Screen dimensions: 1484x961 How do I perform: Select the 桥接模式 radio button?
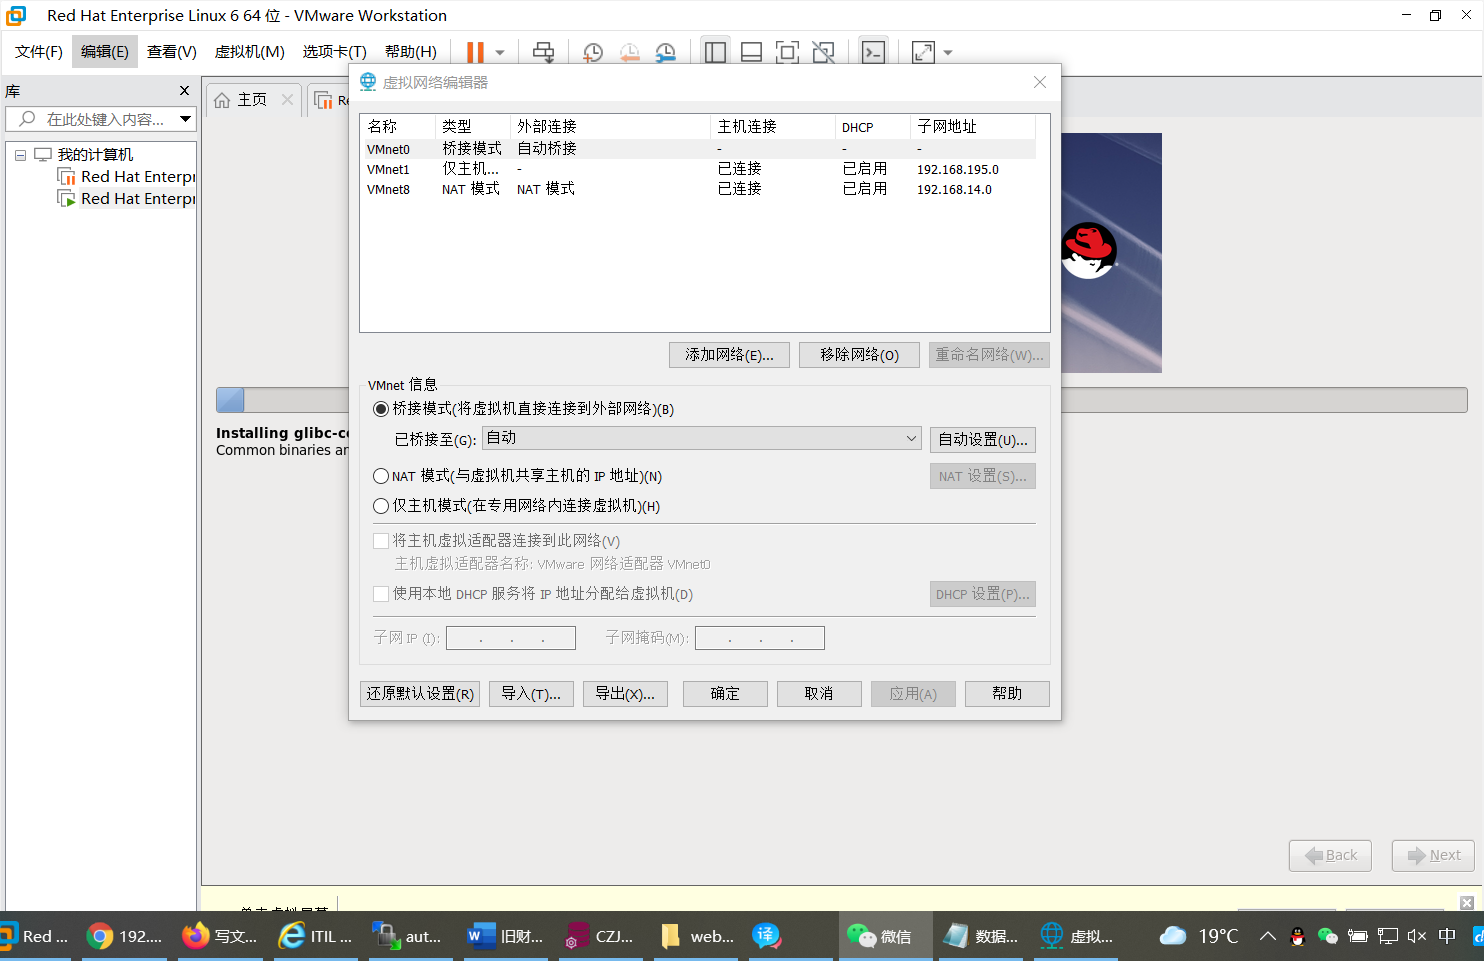pyautogui.click(x=381, y=409)
